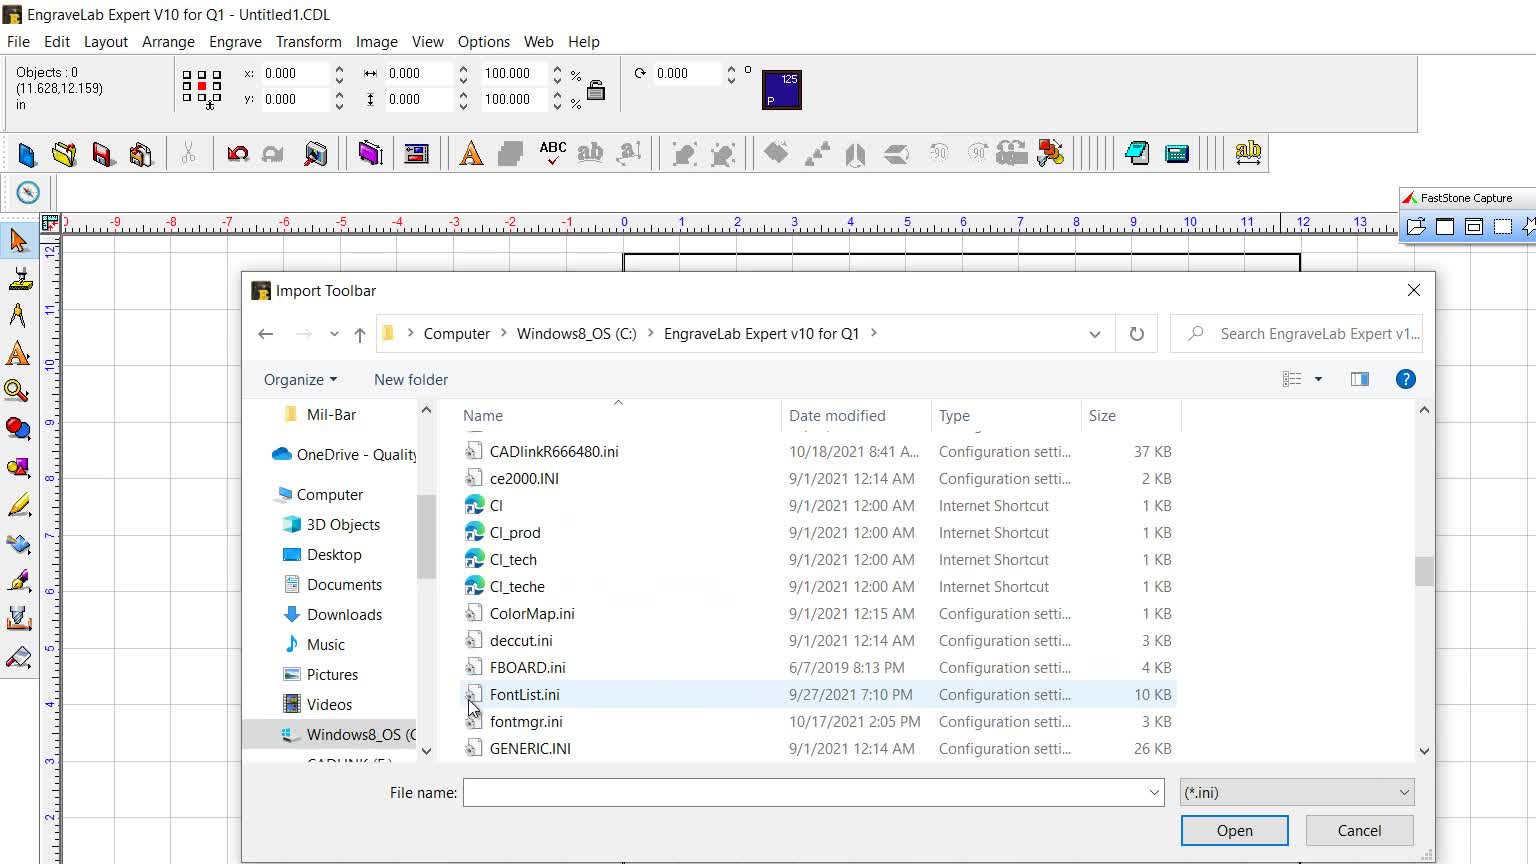The image size is (1536, 864).
Task: Click the Search EngraveLab Expert search box
Action: [1297, 334]
